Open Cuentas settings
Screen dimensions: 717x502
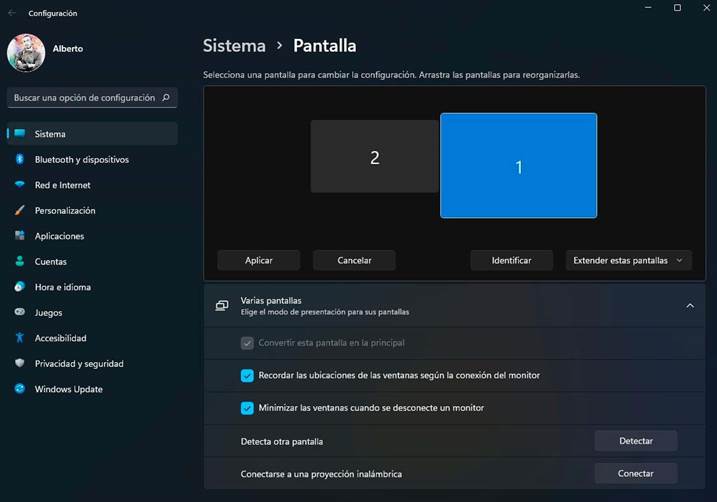pos(92,261)
